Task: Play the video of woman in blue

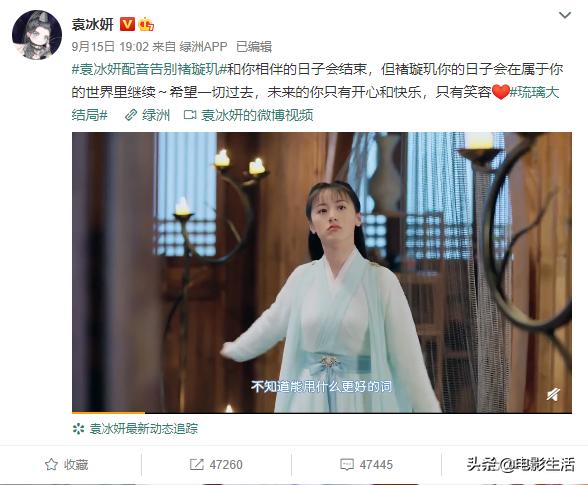Action: (322, 273)
